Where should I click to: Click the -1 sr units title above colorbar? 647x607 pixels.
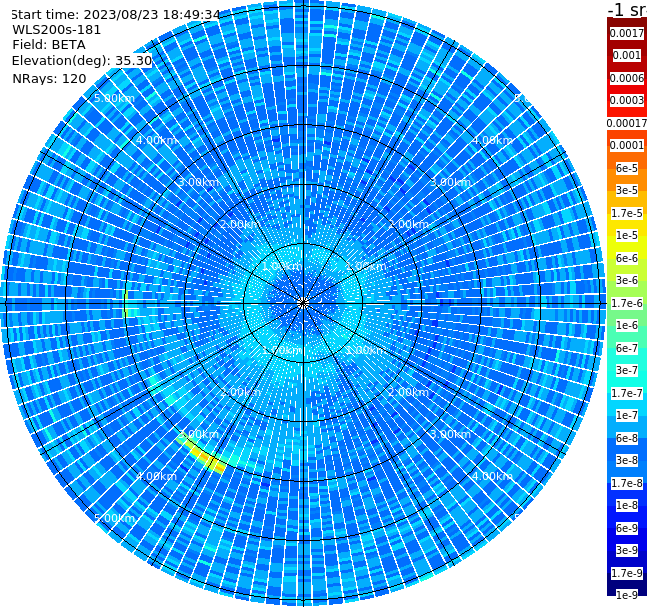coord(627,10)
